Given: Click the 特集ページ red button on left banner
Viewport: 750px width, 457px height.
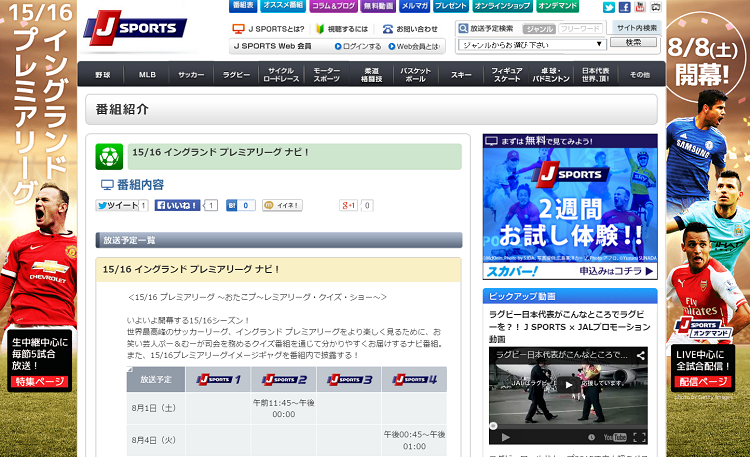Looking at the screenshot, I should tap(39, 381).
